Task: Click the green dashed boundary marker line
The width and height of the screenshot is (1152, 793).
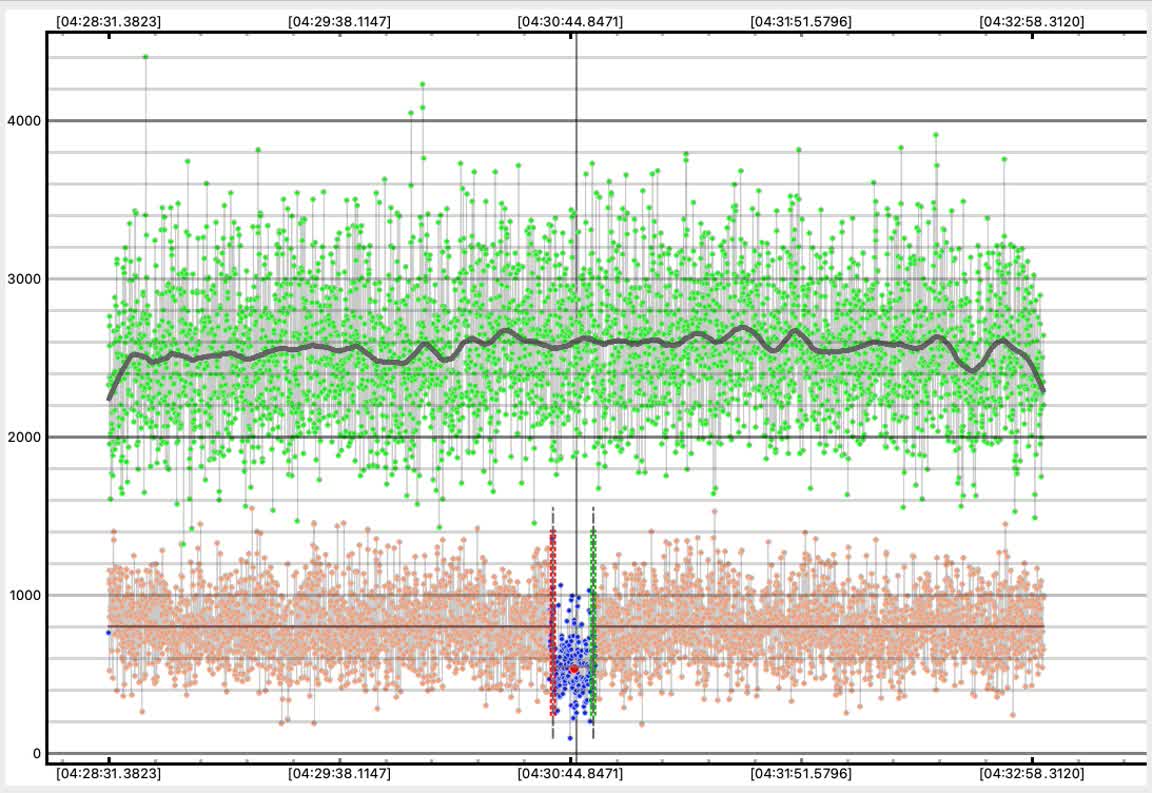Action: click(x=593, y=620)
